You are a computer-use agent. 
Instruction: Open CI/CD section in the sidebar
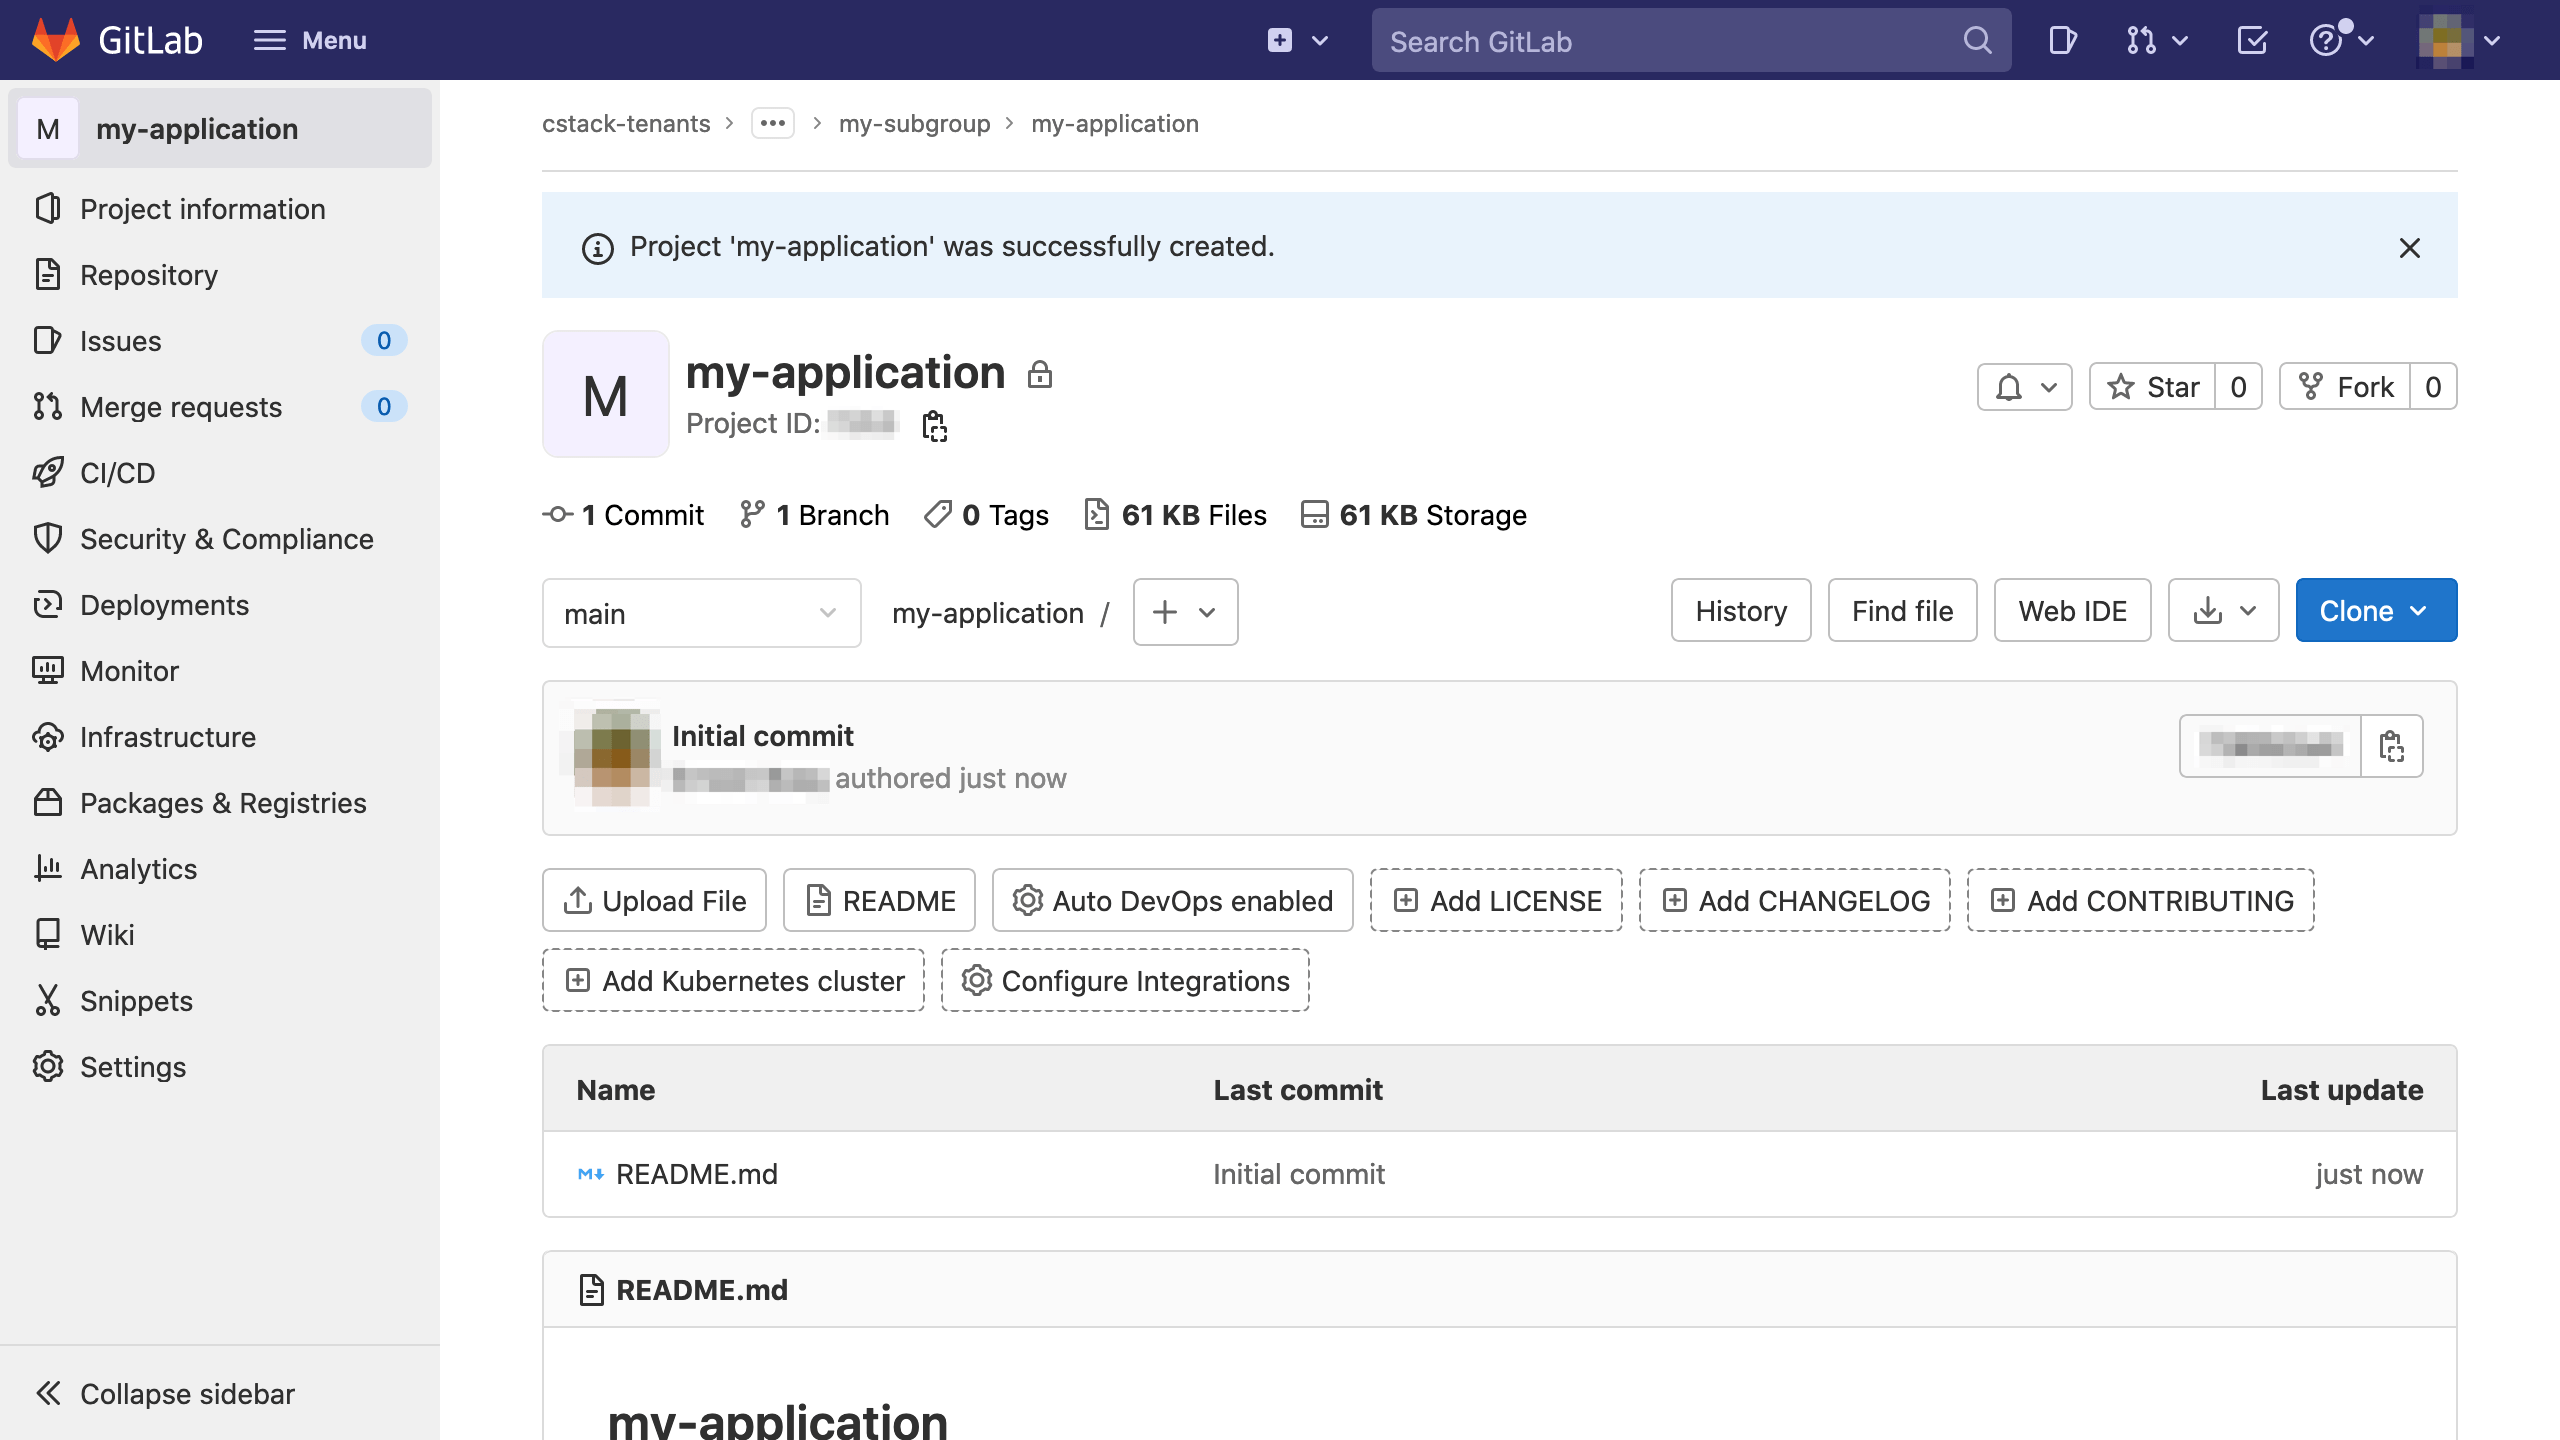point(118,472)
